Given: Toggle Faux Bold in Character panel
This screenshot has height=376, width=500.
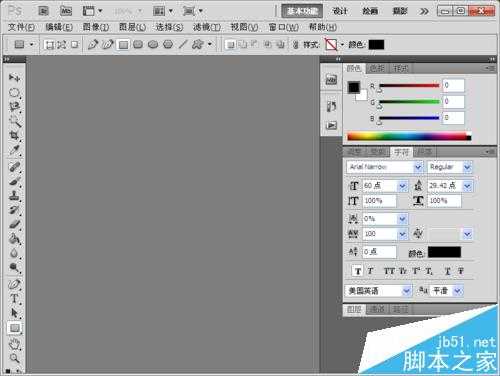Looking at the screenshot, I should [x=358, y=271].
